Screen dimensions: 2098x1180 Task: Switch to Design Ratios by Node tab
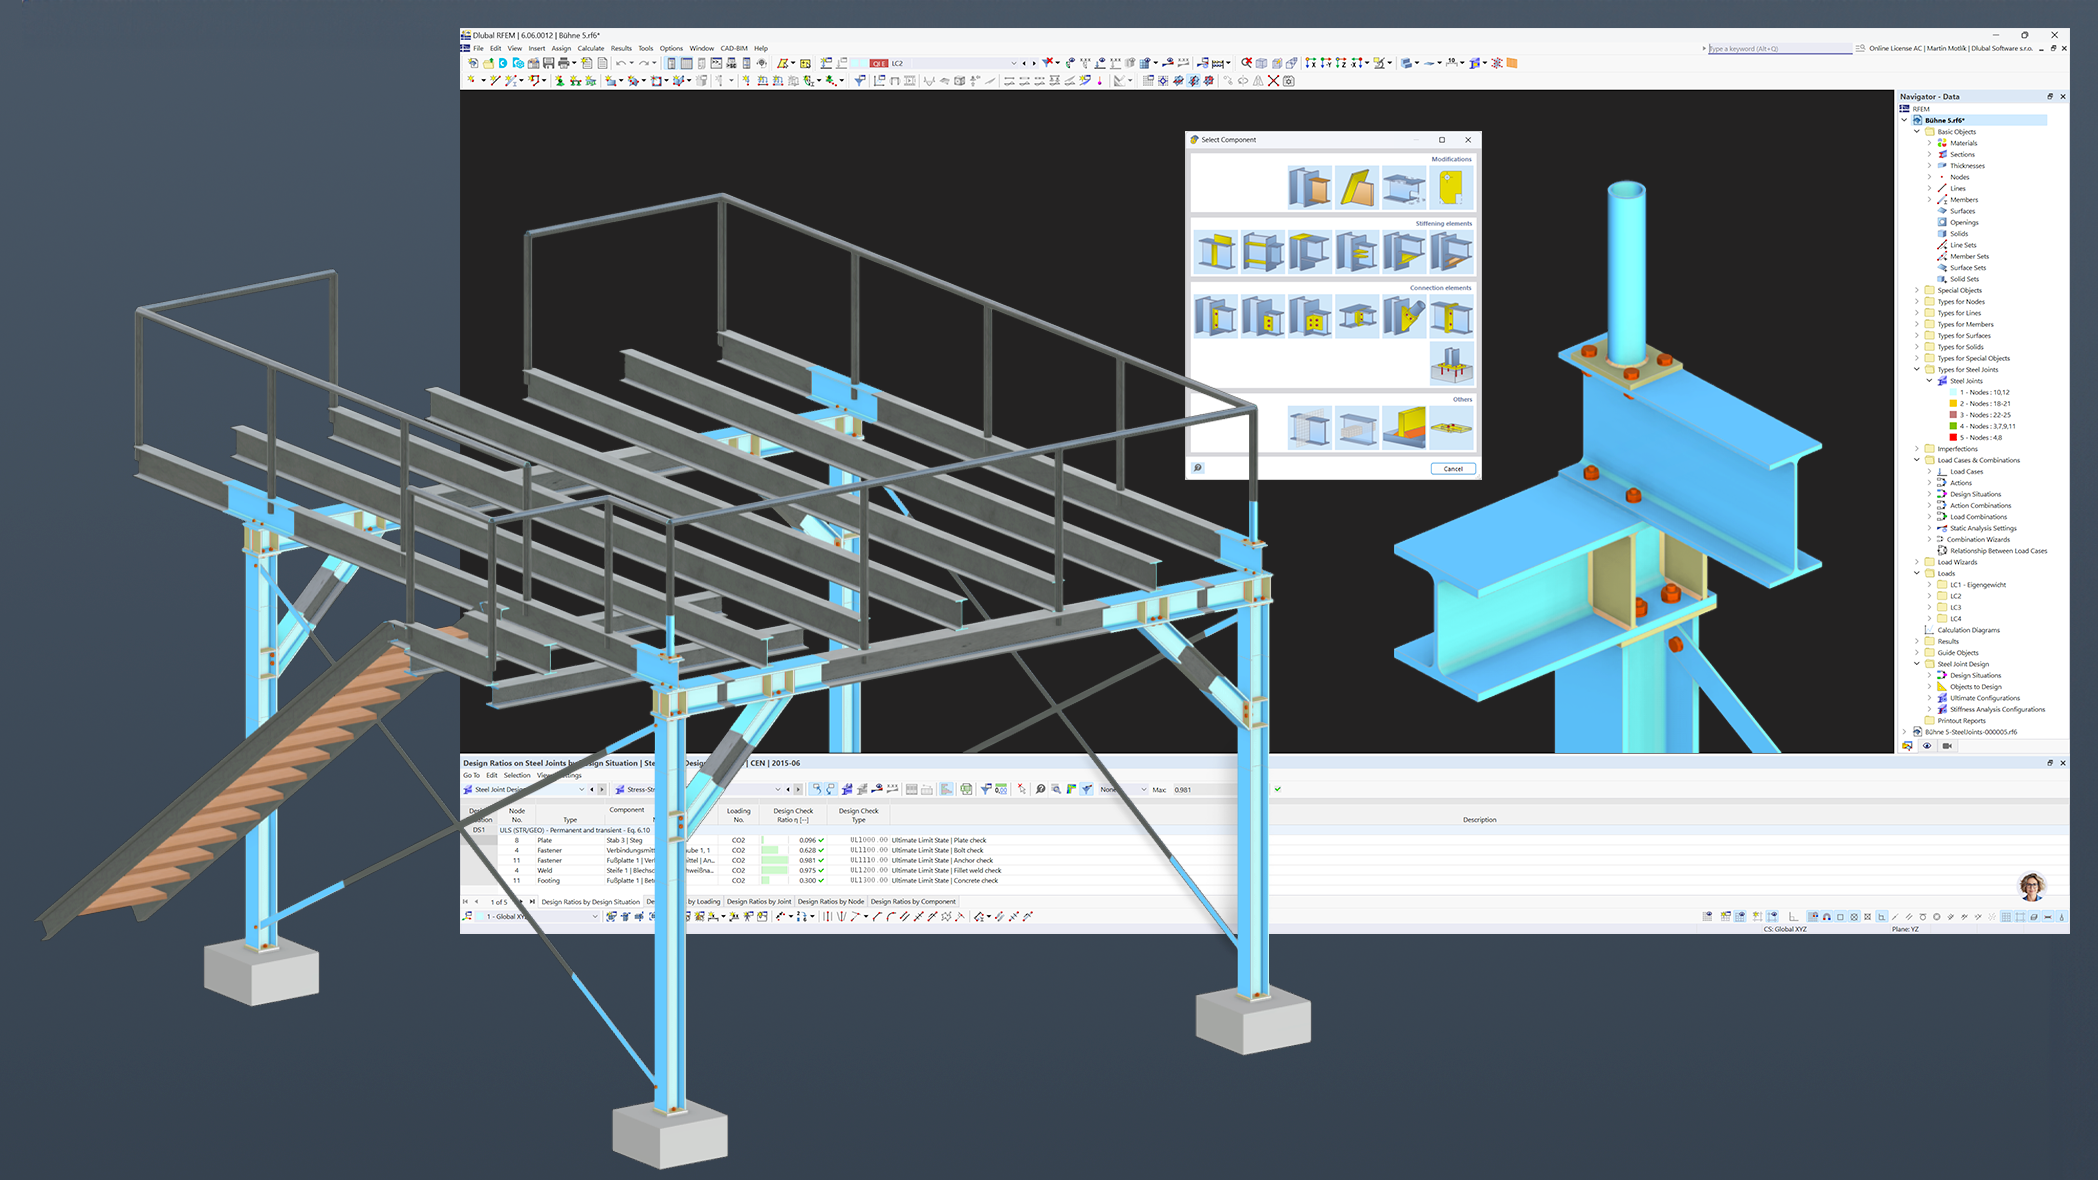coord(830,901)
